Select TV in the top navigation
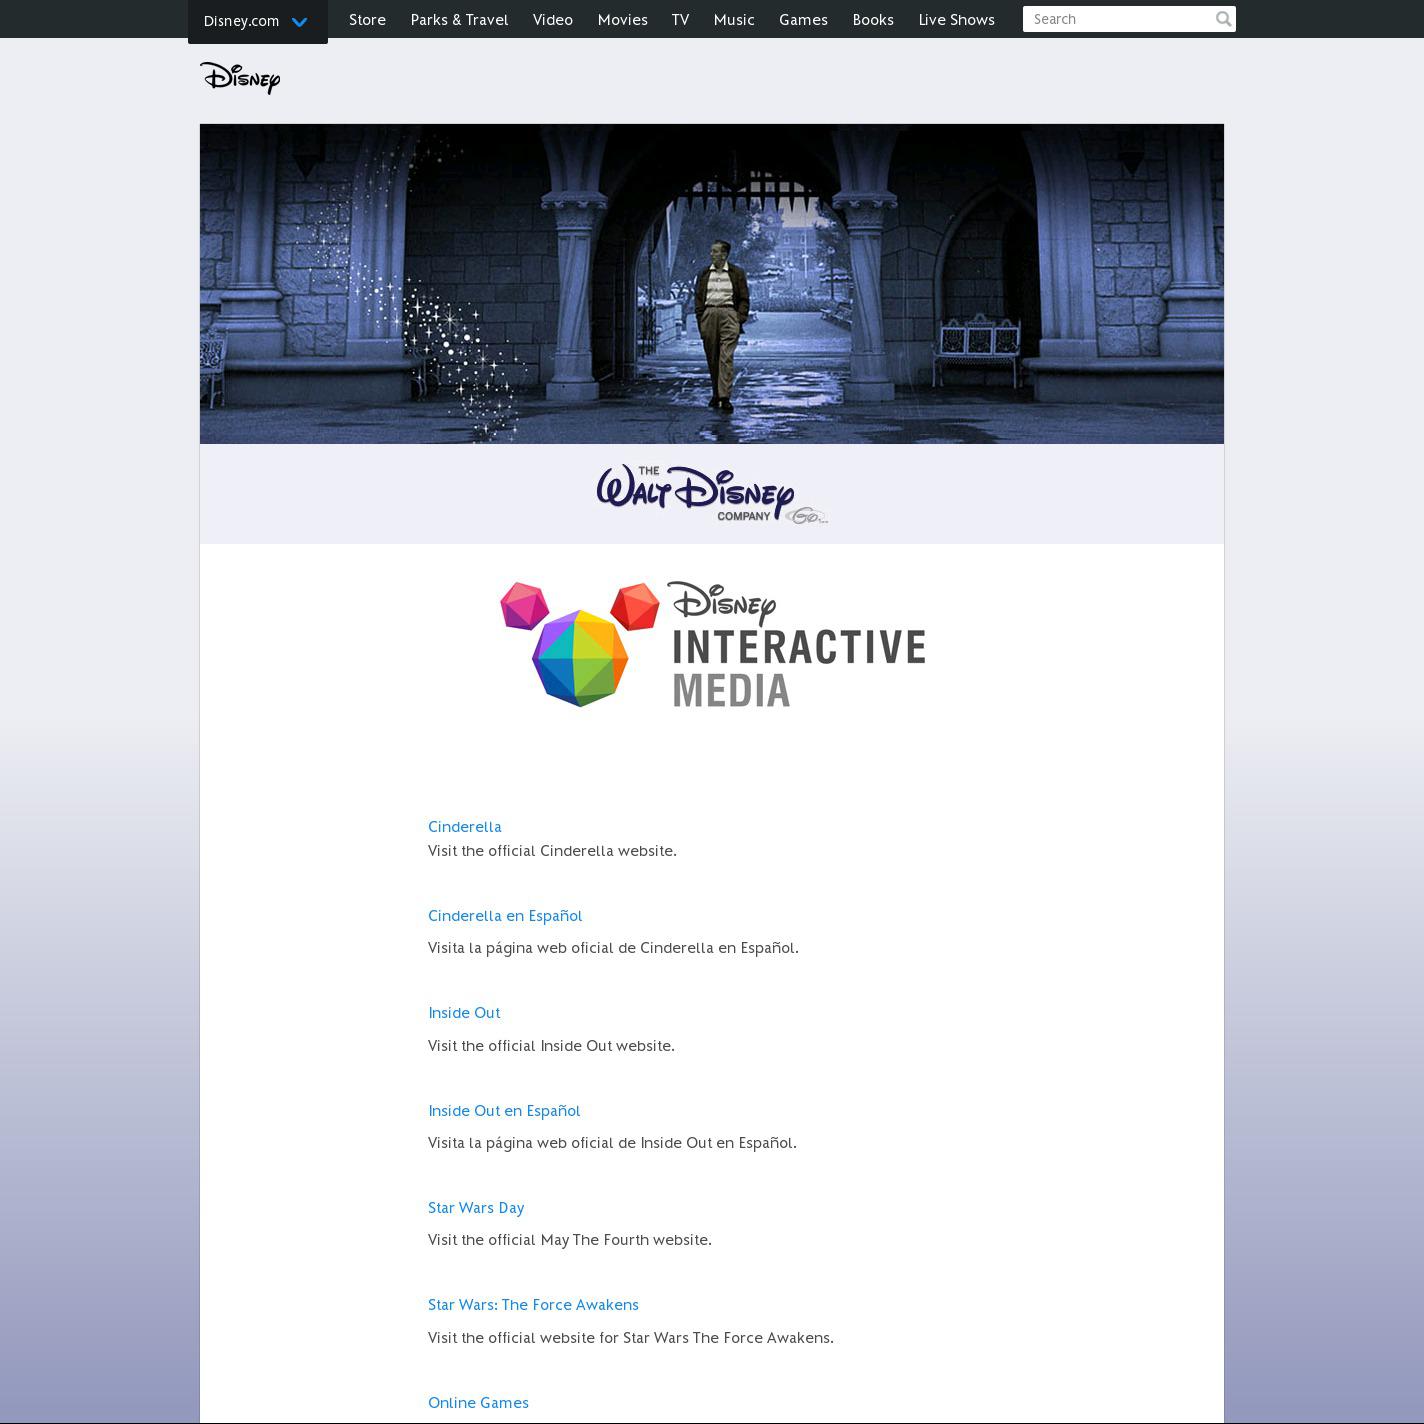 680,20
